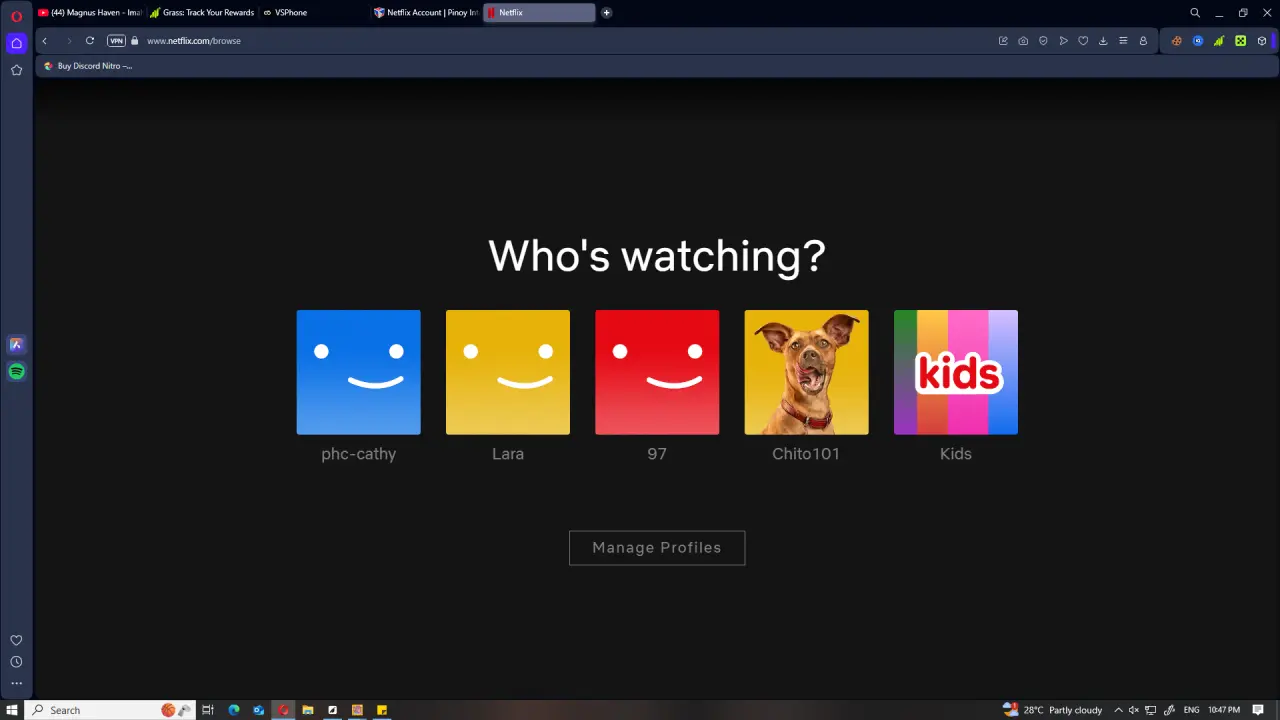Open the Windows Start menu
Image resolution: width=1280 pixels, height=720 pixels.
pyautogui.click(x=12, y=710)
